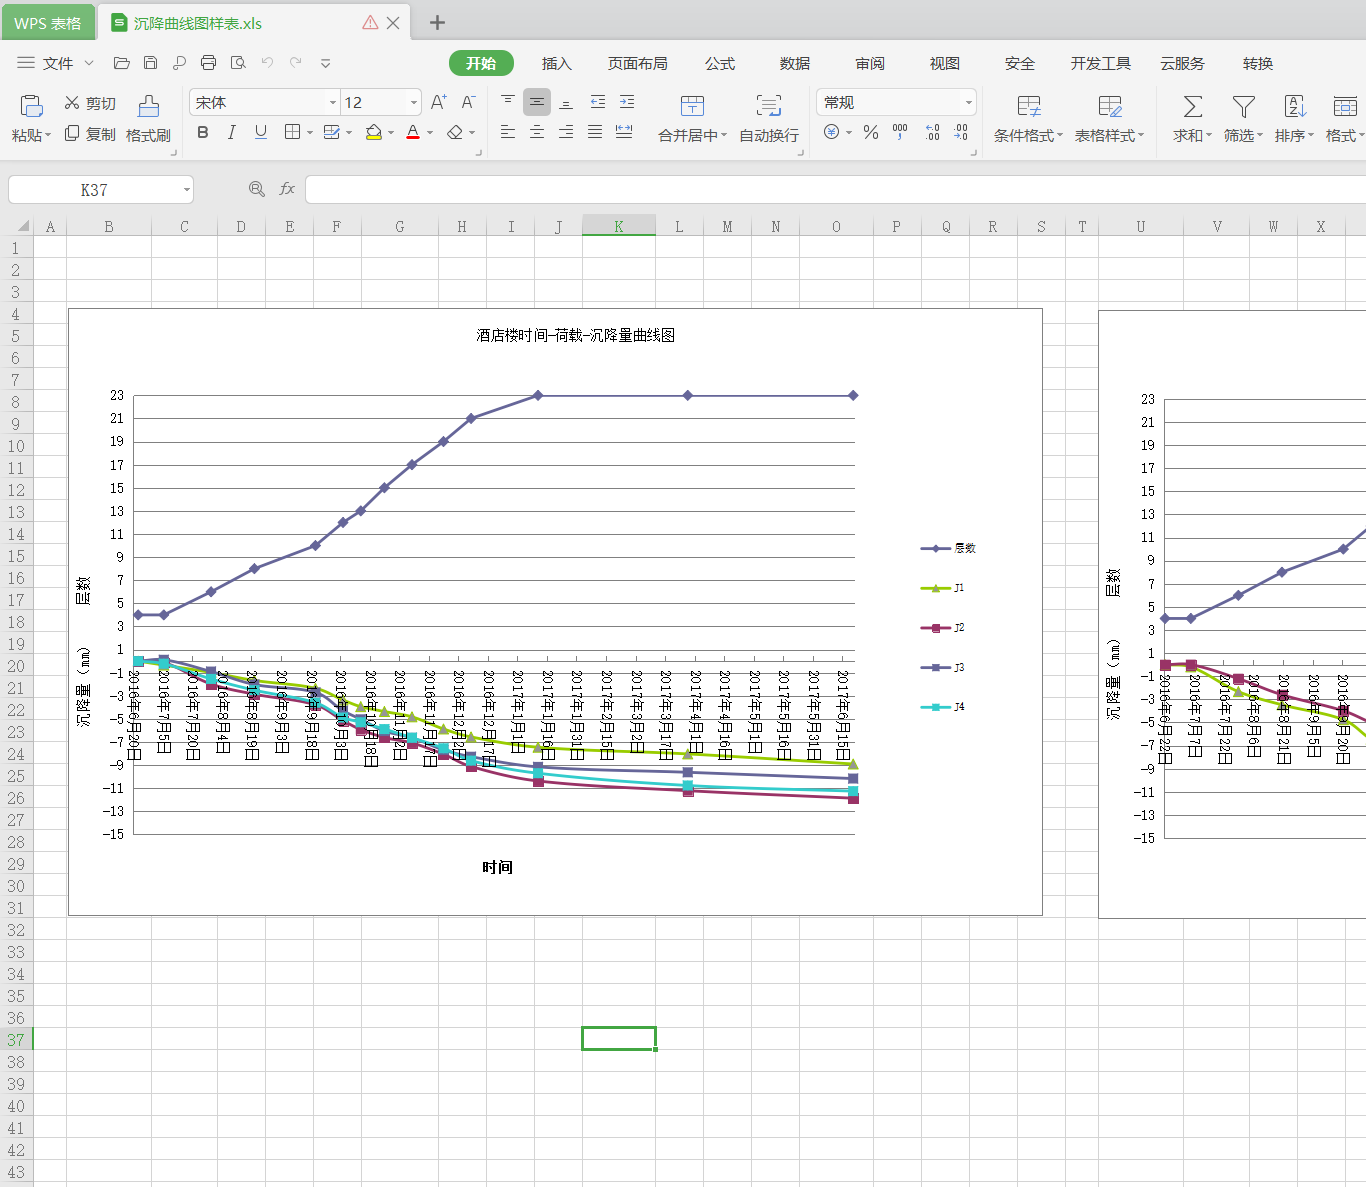Image resolution: width=1366 pixels, height=1187 pixels.
Task: Click the Filter funnel icon
Action: (x=1243, y=106)
